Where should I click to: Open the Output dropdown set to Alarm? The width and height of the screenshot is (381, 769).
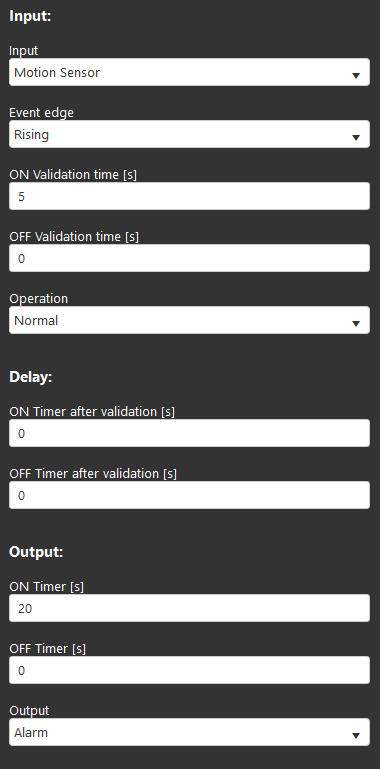click(189, 733)
